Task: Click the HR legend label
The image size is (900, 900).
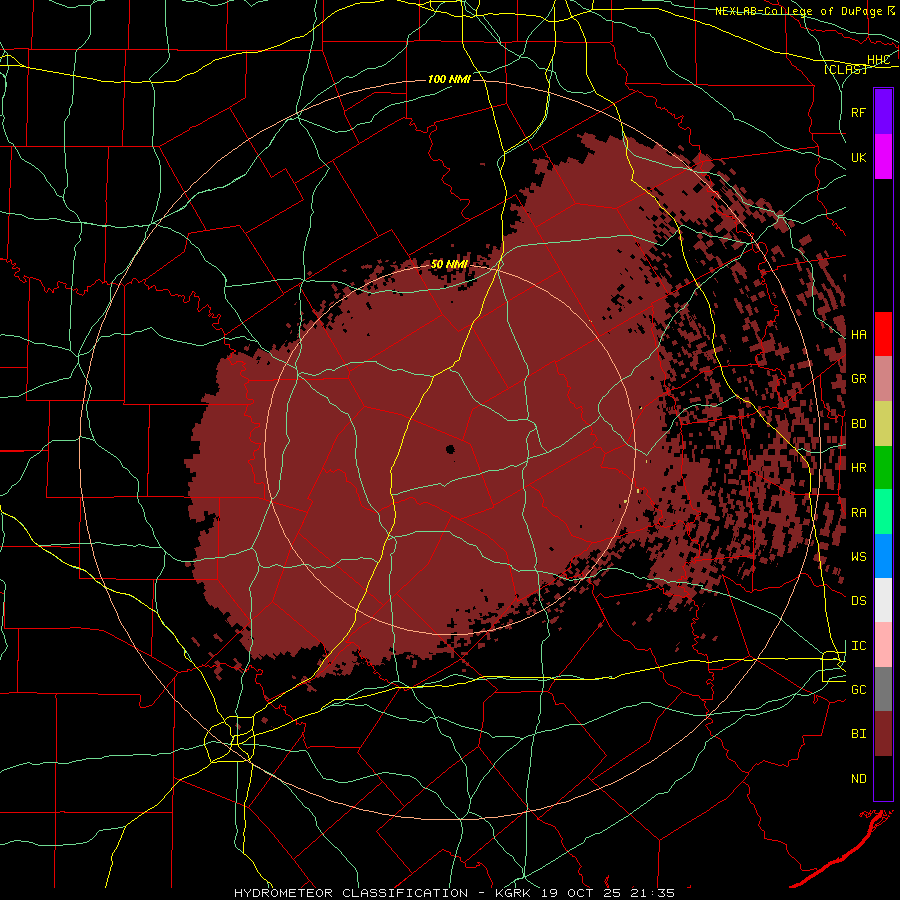Action: point(859,468)
